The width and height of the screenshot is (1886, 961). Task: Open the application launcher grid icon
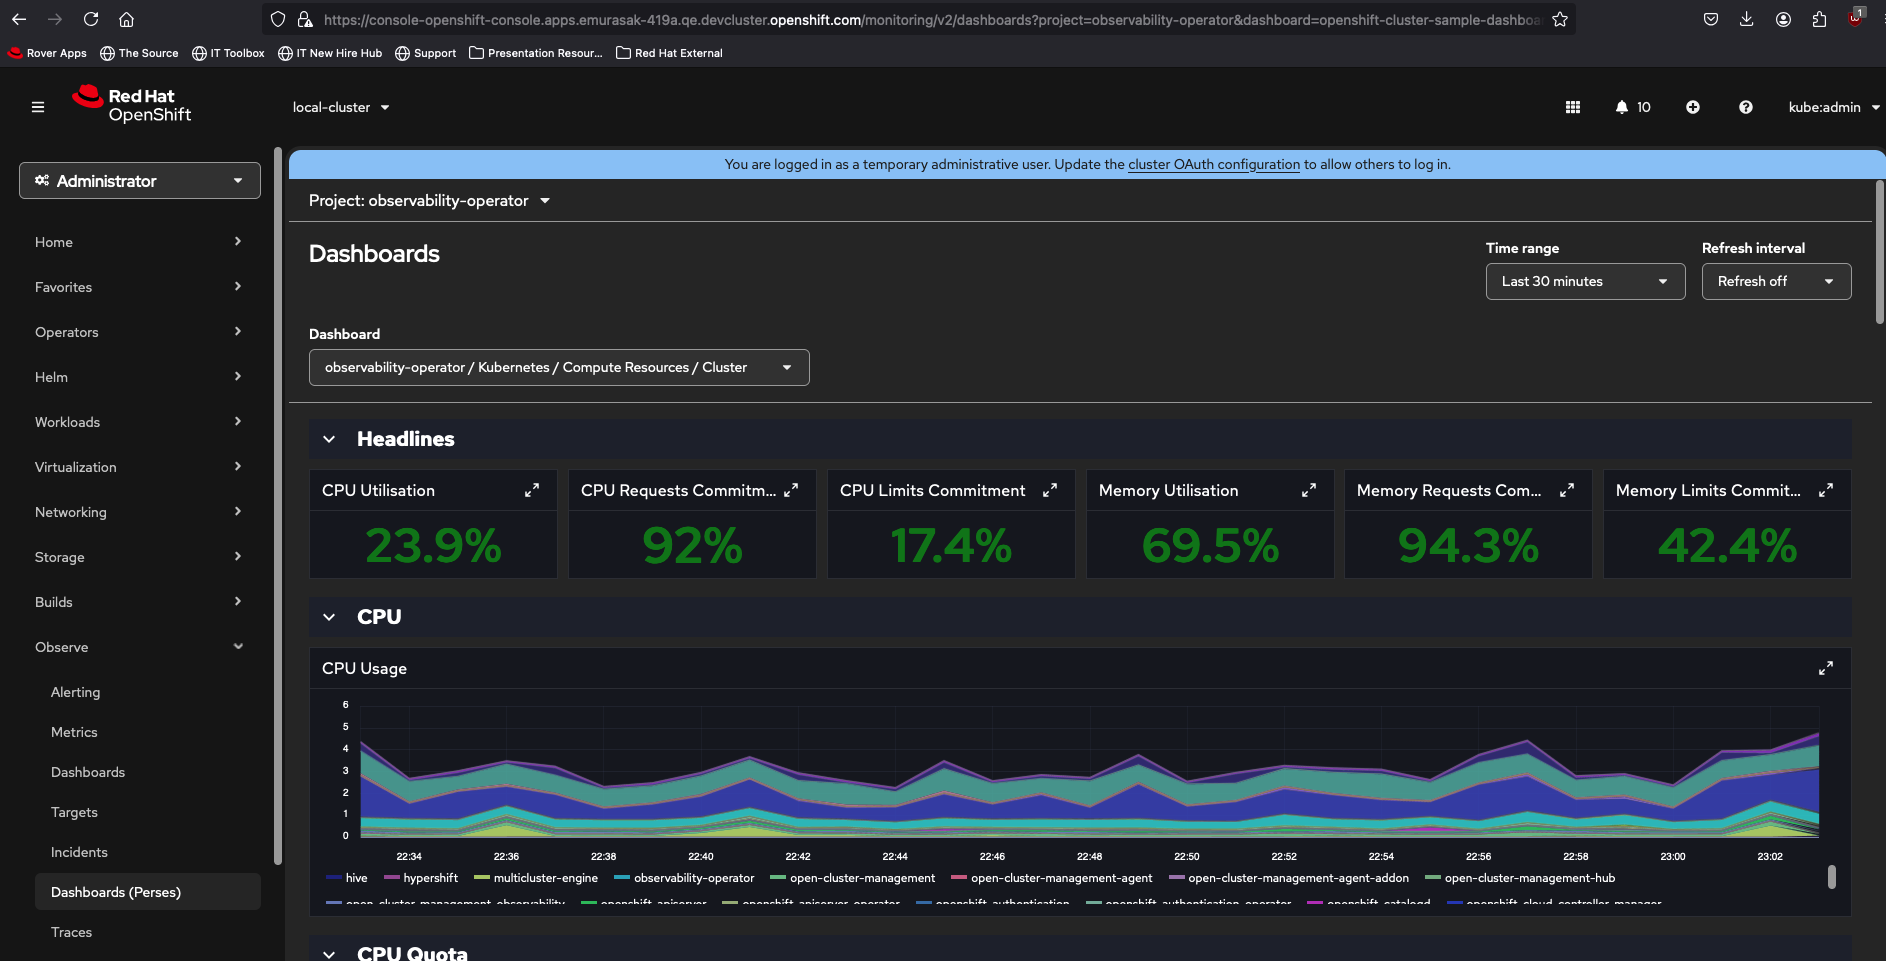click(1572, 107)
